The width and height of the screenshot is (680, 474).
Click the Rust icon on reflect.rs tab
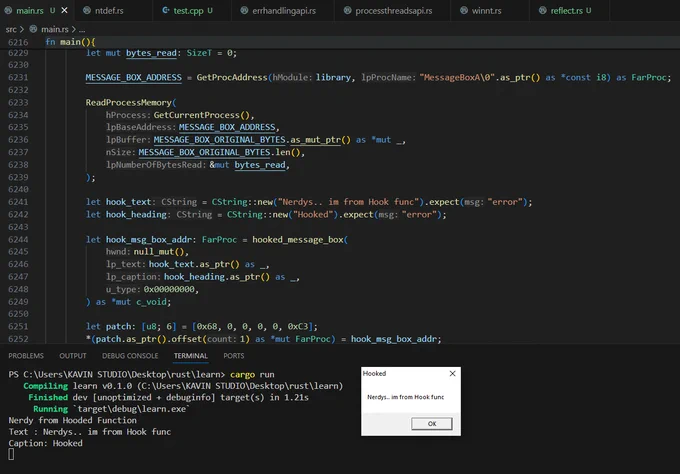coord(543,10)
